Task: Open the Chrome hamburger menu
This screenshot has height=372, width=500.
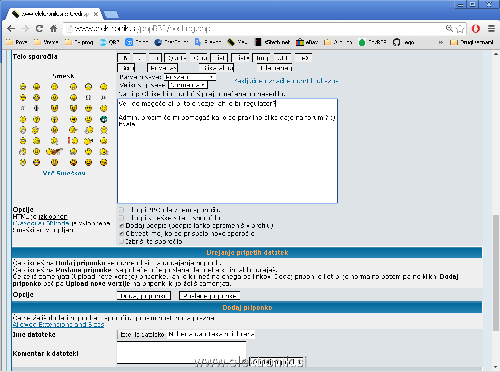Action: tap(491, 29)
